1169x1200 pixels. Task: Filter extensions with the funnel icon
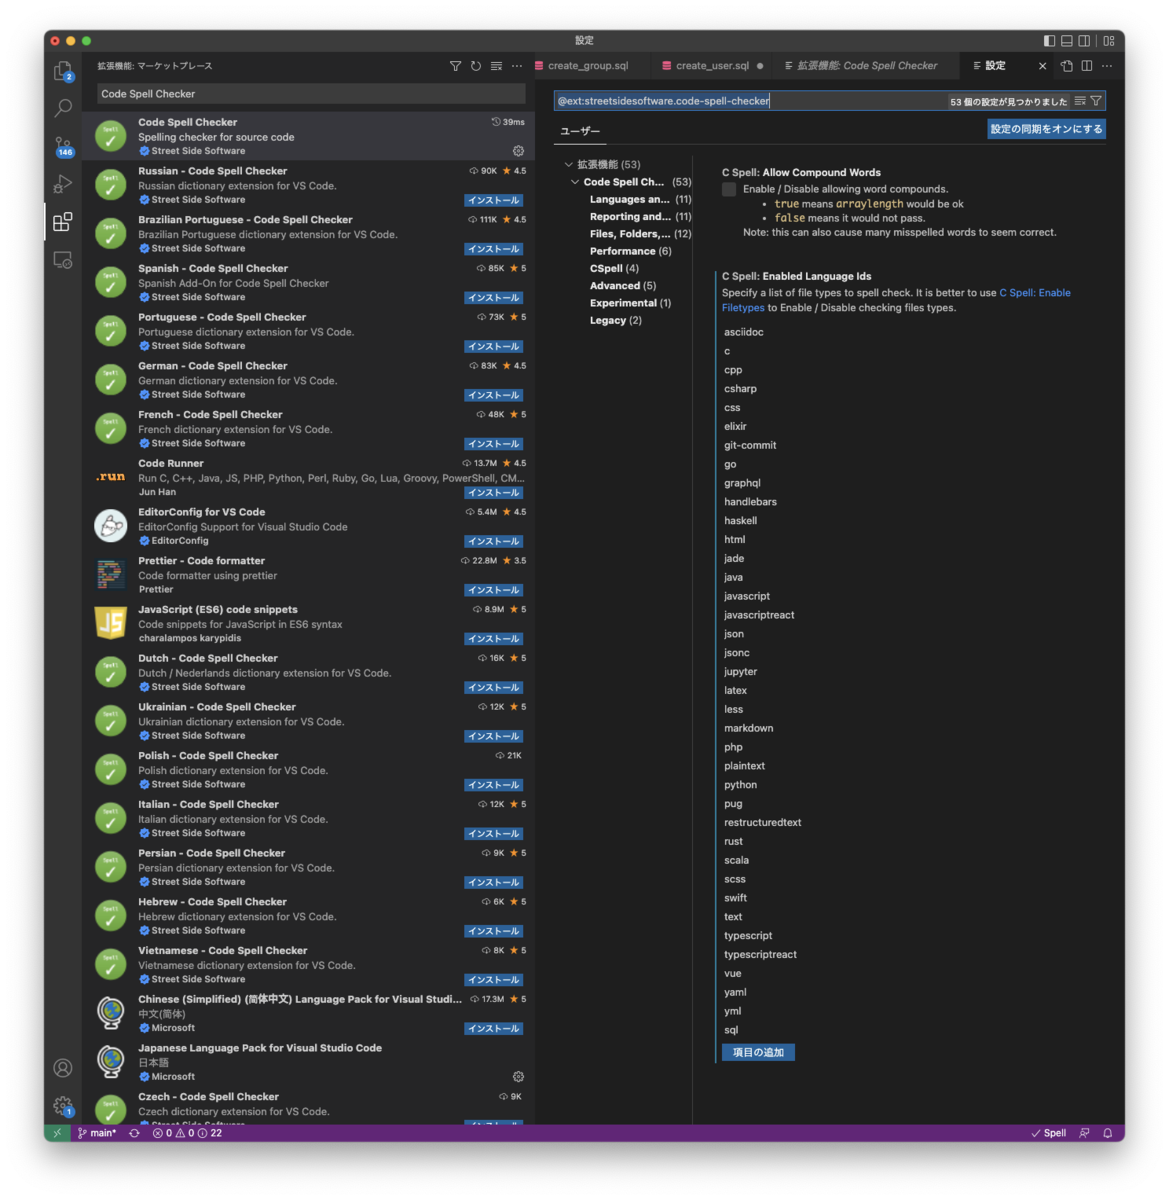pyautogui.click(x=456, y=66)
